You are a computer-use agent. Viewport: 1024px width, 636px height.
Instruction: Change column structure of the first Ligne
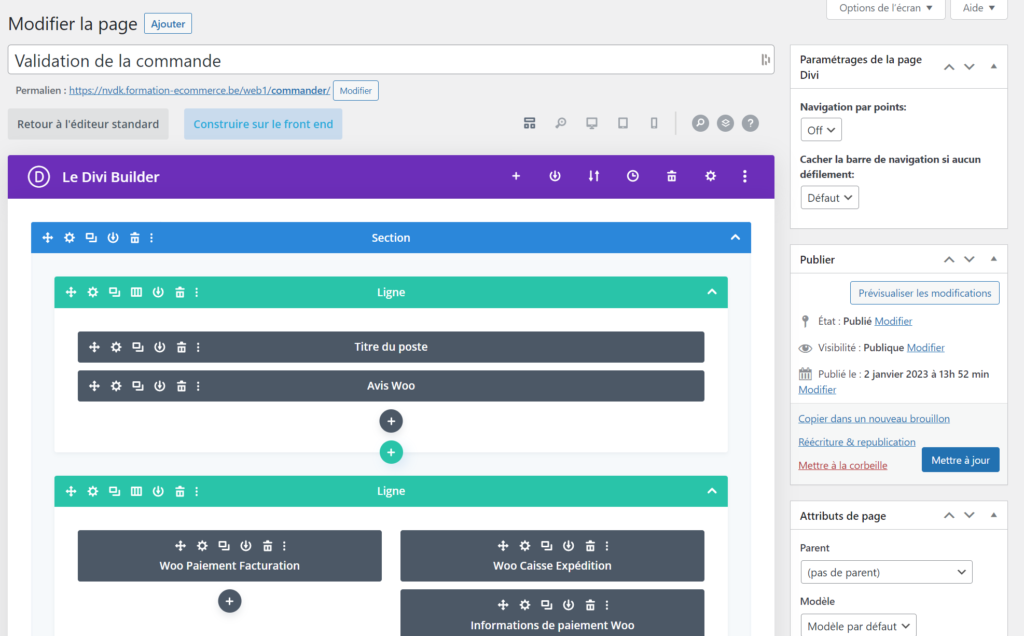[136, 293]
